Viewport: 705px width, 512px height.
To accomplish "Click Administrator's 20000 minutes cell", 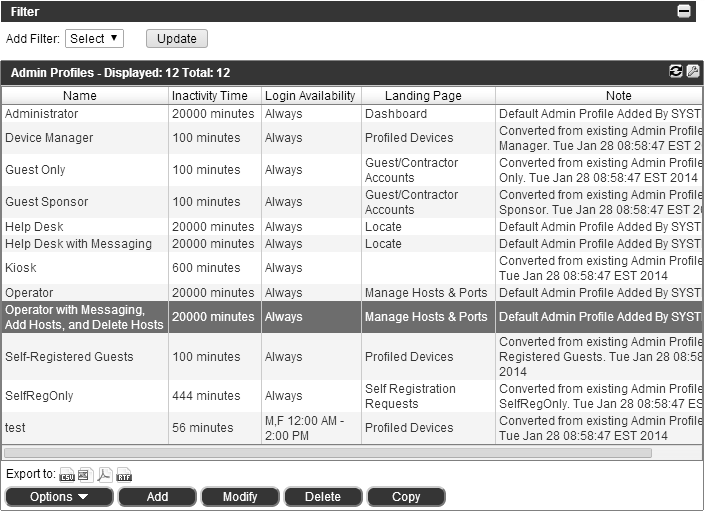I will coord(213,114).
